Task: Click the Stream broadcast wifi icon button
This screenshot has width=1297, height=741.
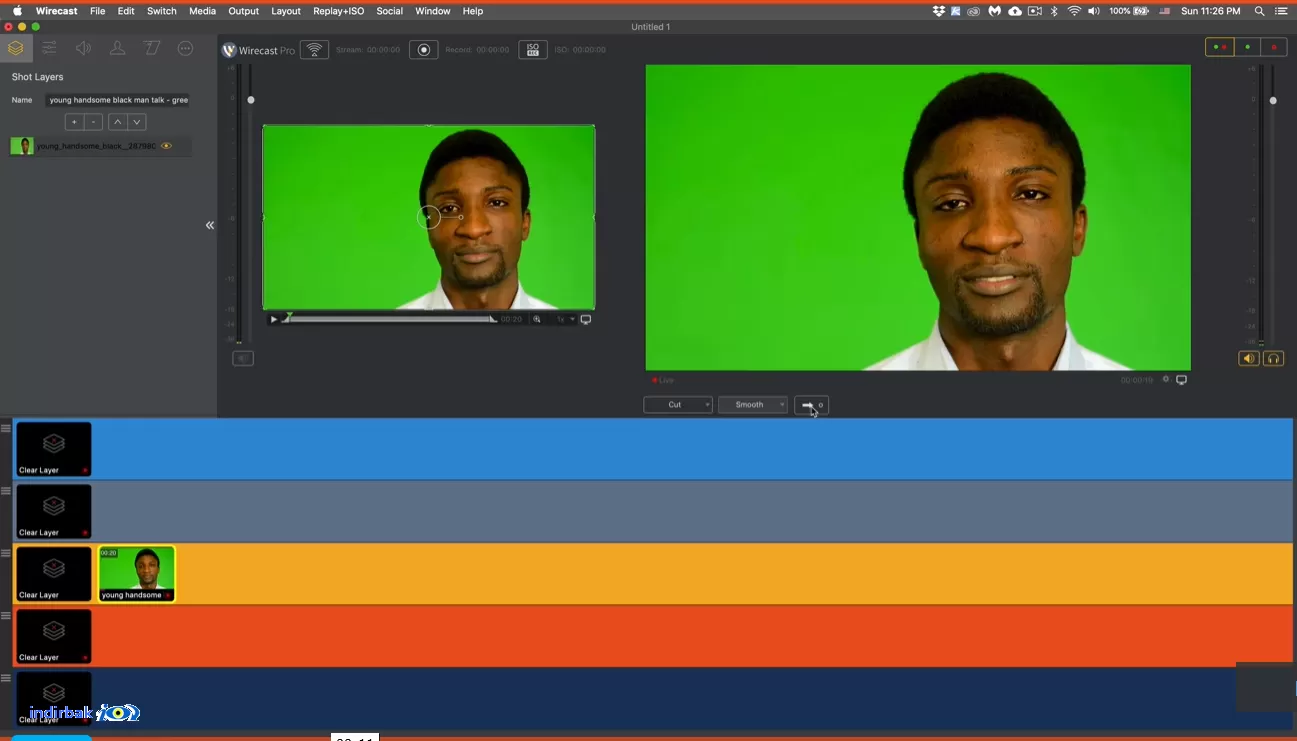Action: point(314,49)
